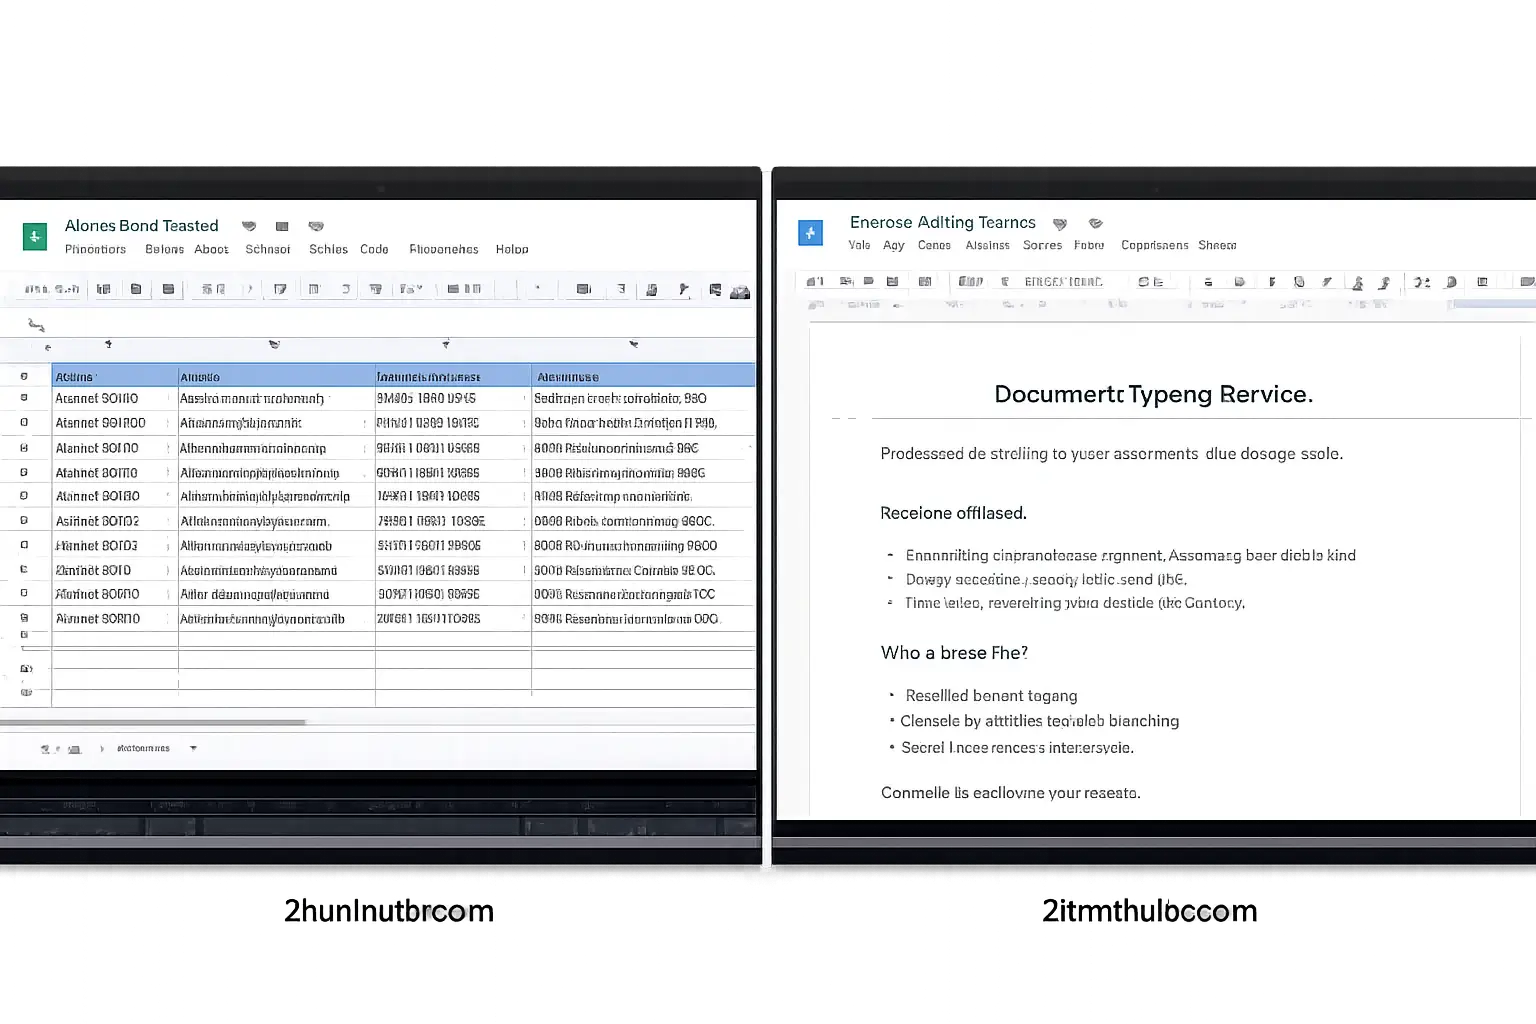Toggle the checkbox beside 'Asiiinet 80T02' row
1536x1024 pixels.
tap(24, 521)
